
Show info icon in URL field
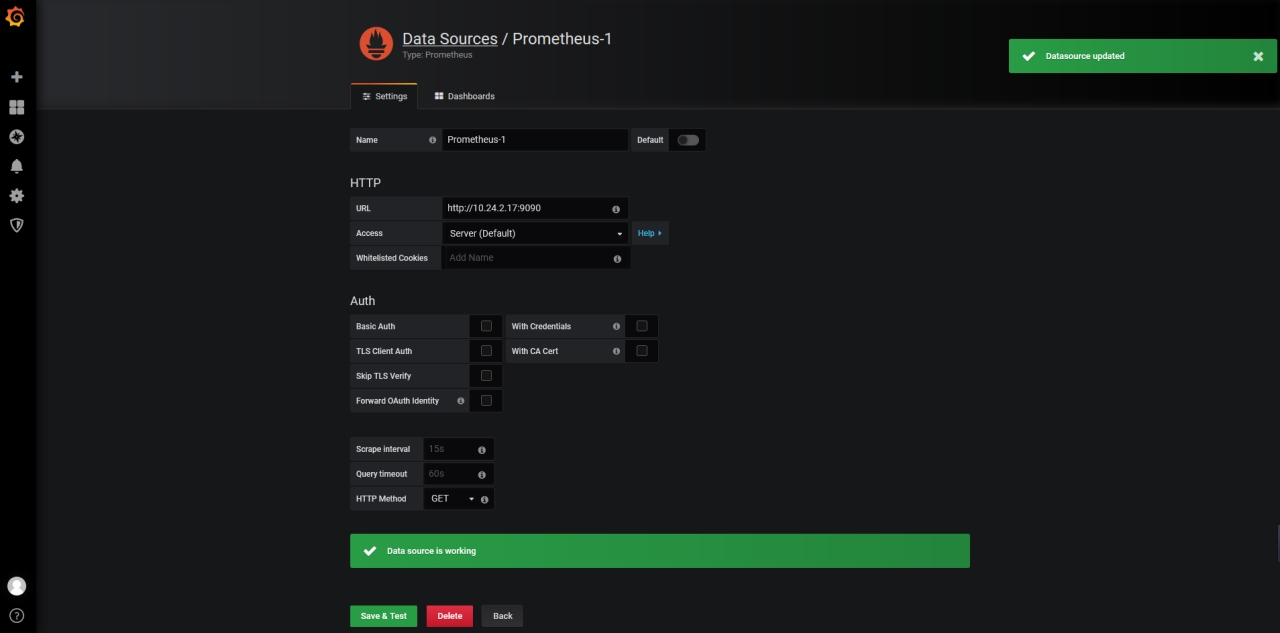click(x=616, y=209)
